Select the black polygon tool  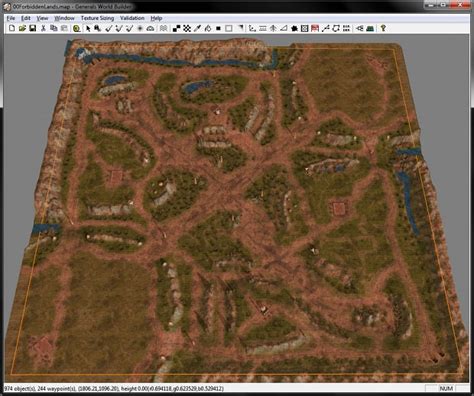coord(294,29)
